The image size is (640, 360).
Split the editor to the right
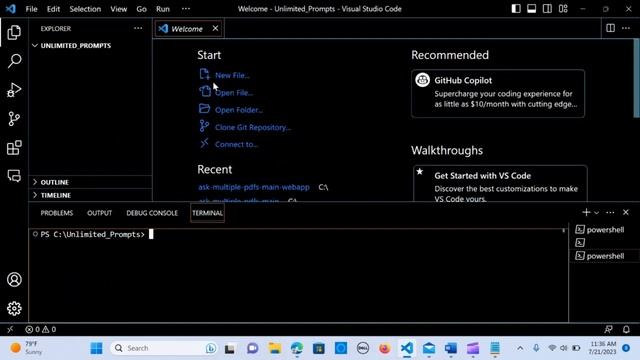click(610, 28)
